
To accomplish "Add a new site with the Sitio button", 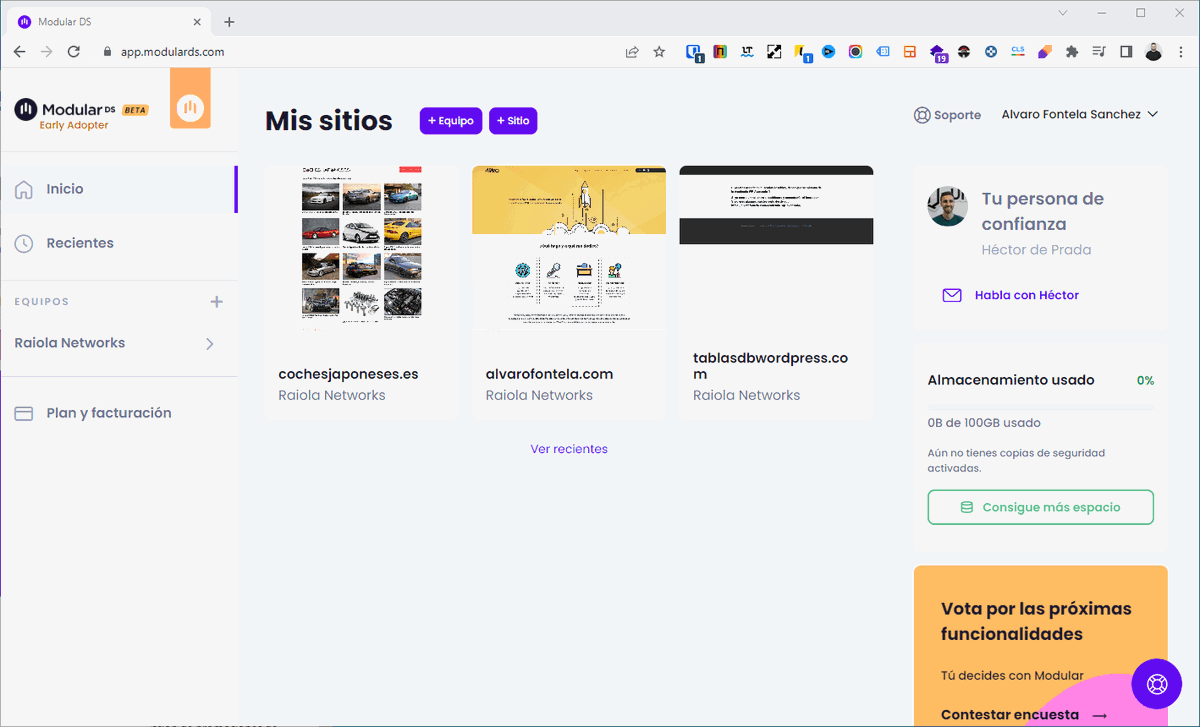I will click(x=513, y=120).
